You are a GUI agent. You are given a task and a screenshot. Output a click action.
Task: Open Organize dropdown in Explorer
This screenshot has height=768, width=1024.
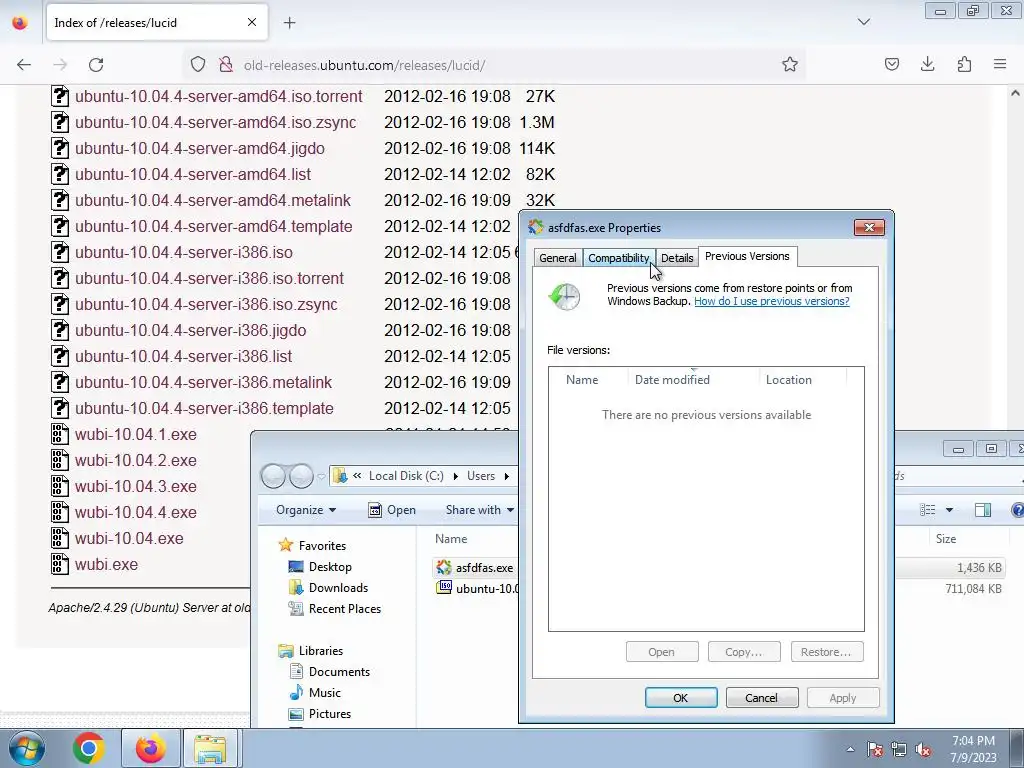(306, 510)
